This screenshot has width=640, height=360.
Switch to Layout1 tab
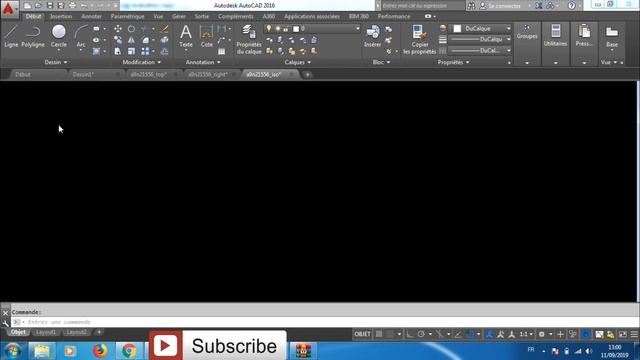[x=46, y=332]
